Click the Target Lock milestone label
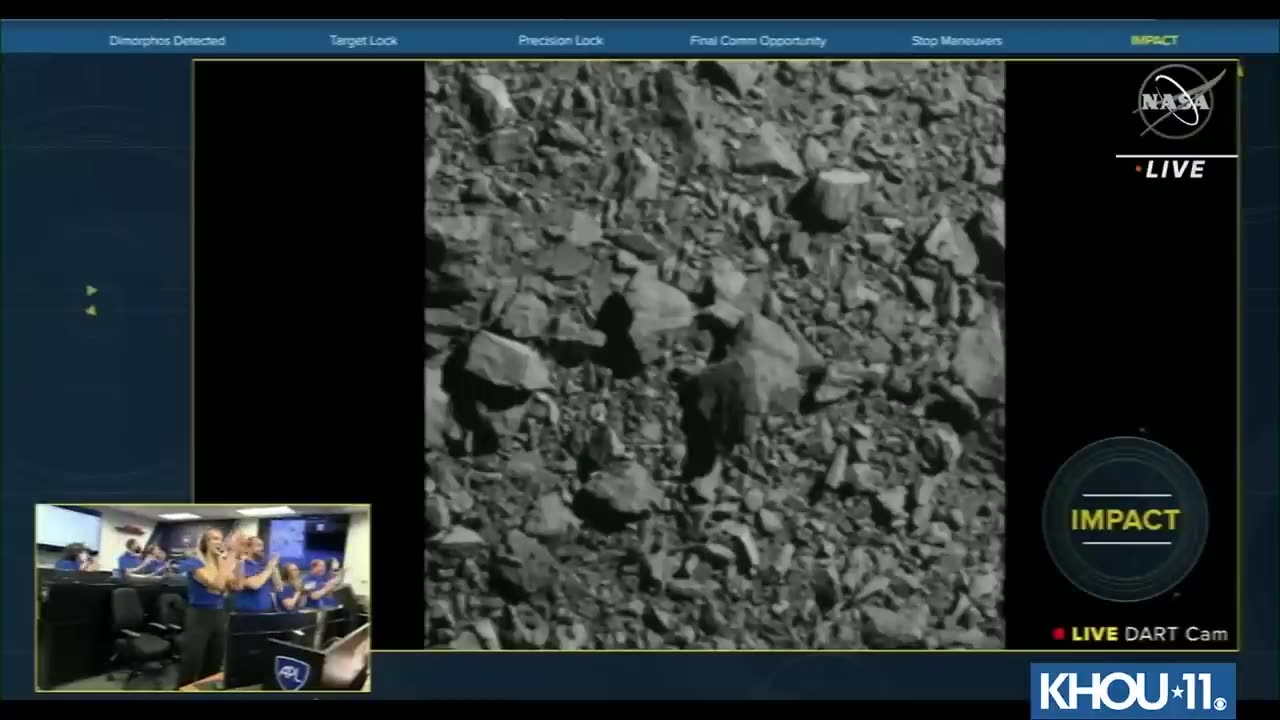Image resolution: width=1280 pixels, height=720 pixels. (363, 41)
